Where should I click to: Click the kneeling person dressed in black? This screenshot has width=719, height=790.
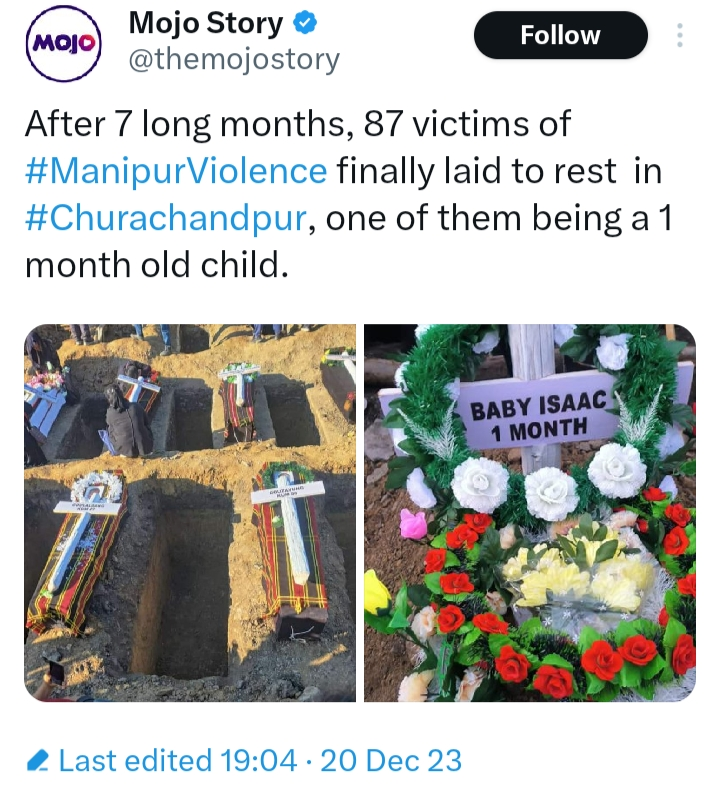click(127, 422)
